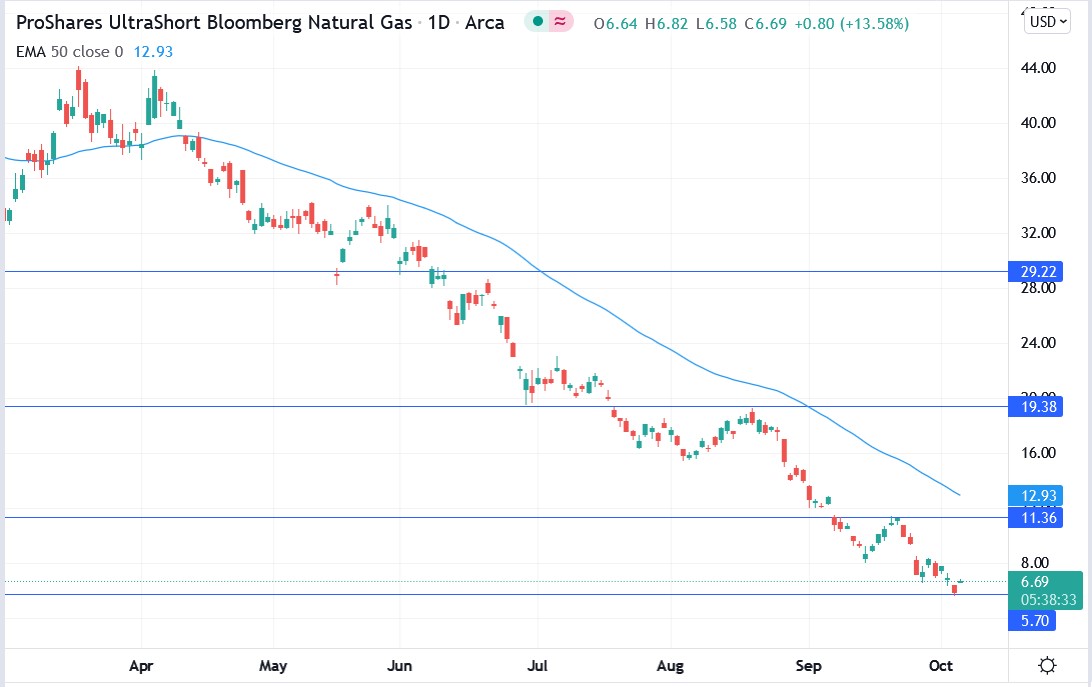This screenshot has width=1092, height=687.
Task: Click the 24.00 price scale value
Action: pyautogui.click(x=1038, y=343)
